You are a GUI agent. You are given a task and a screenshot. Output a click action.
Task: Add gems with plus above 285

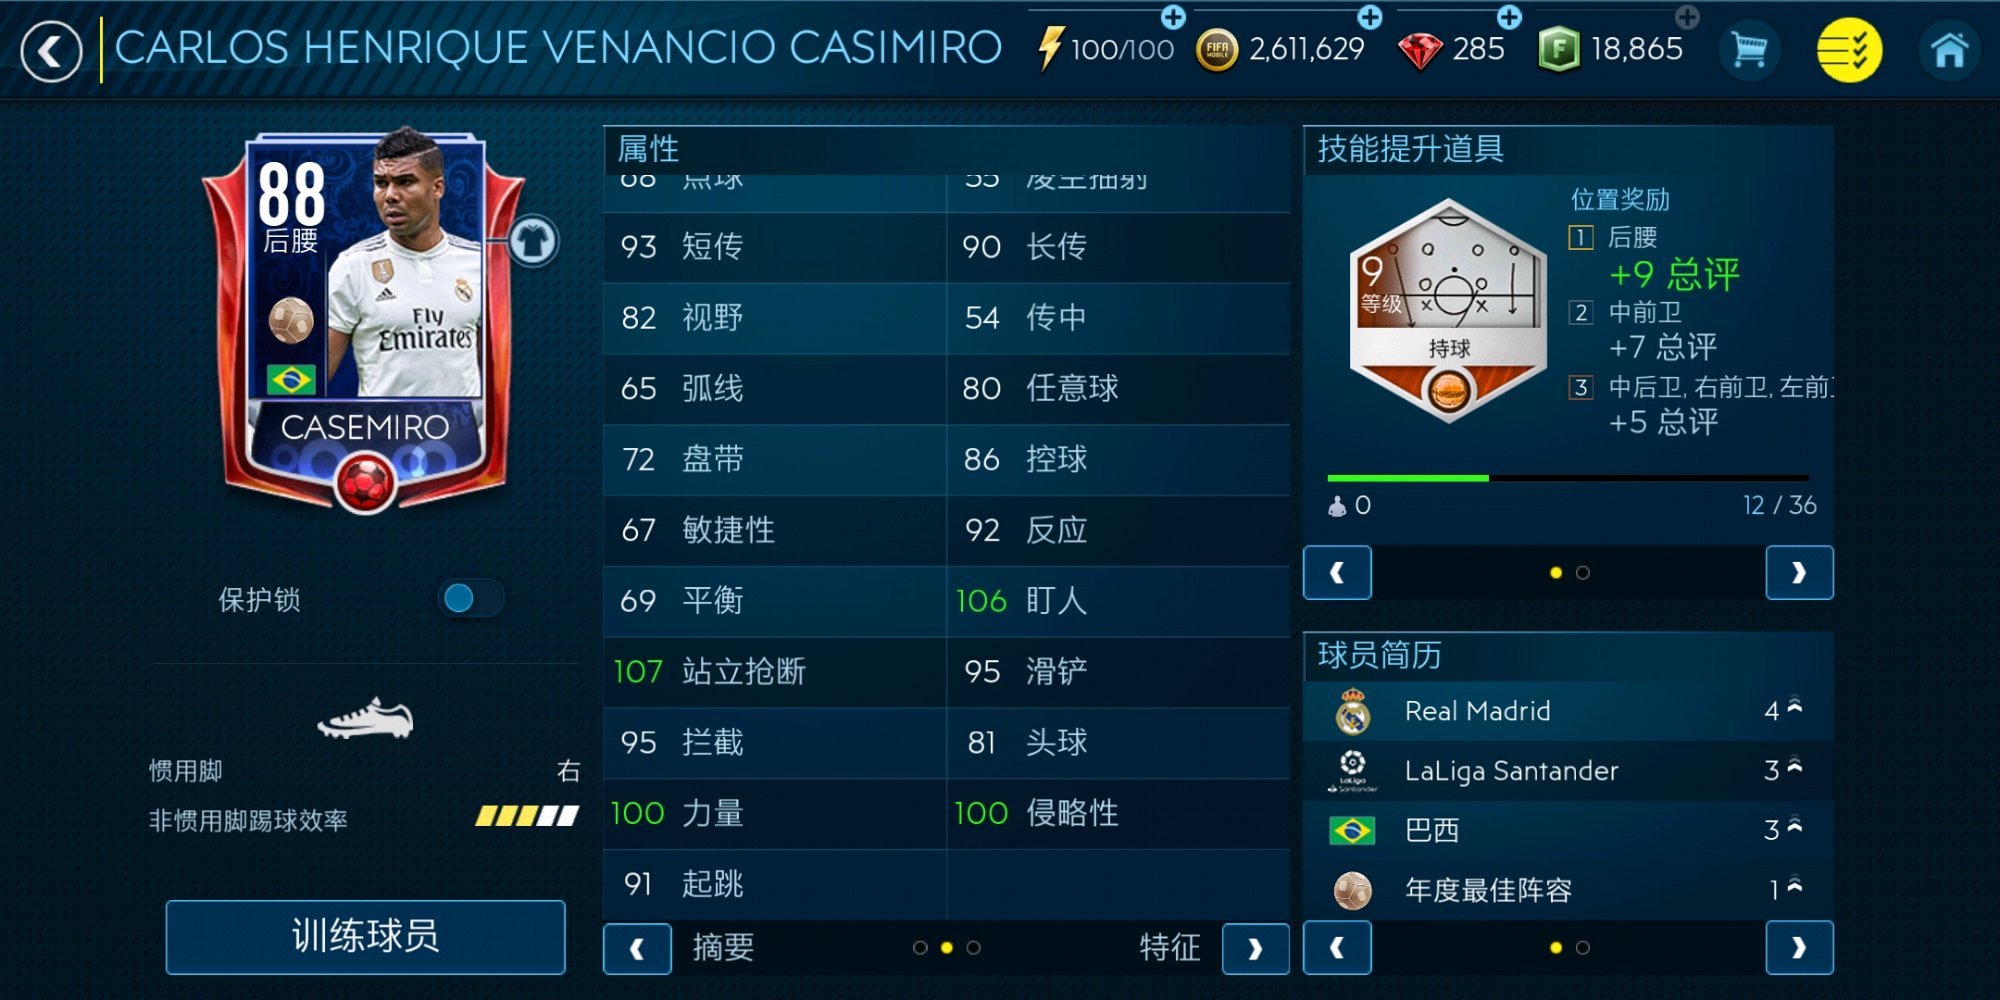[x=1509, y=17]
